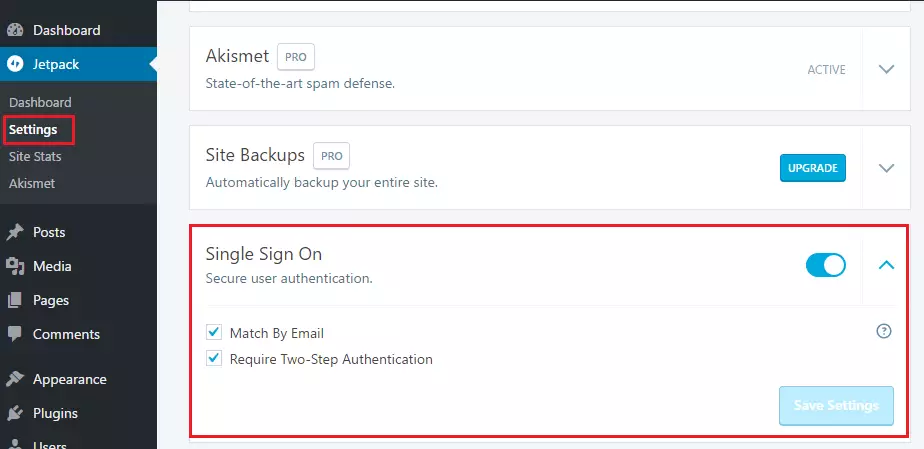Open Jetpack Settings submenu item
The width and height of the screenshot is (924, 449).
coord(33,130)
